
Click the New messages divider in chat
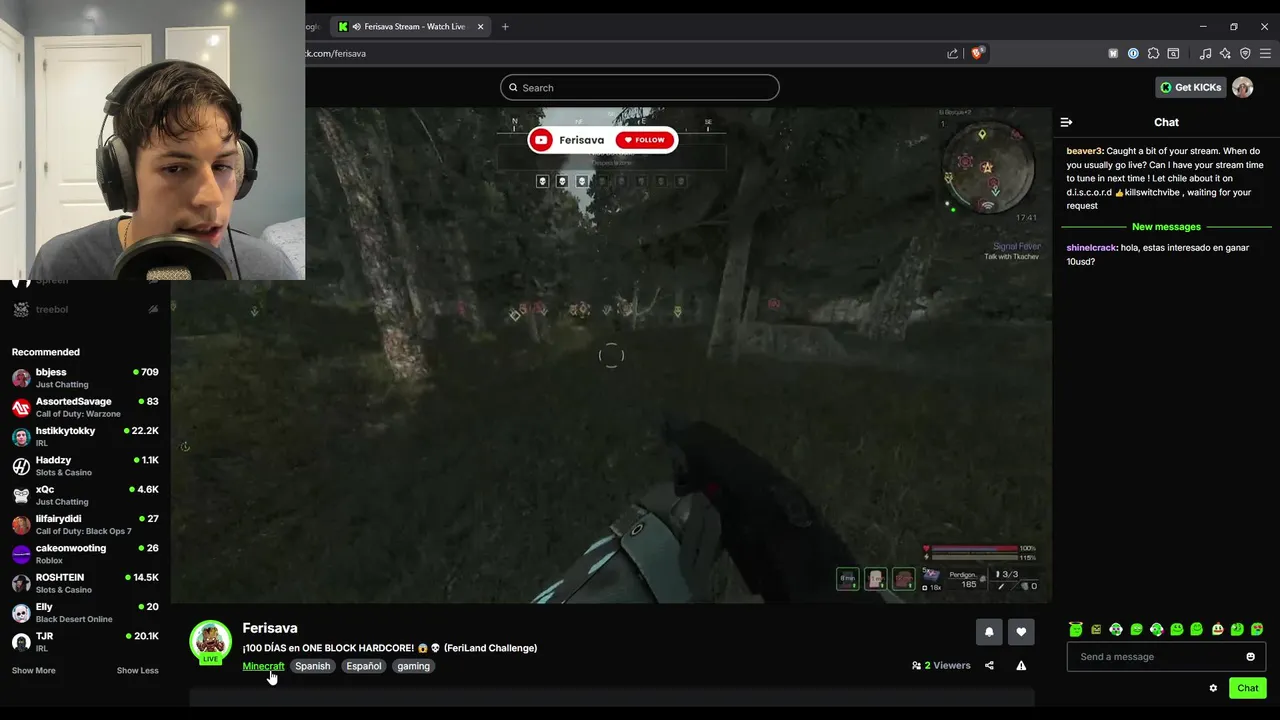(x=1166, y=227)
